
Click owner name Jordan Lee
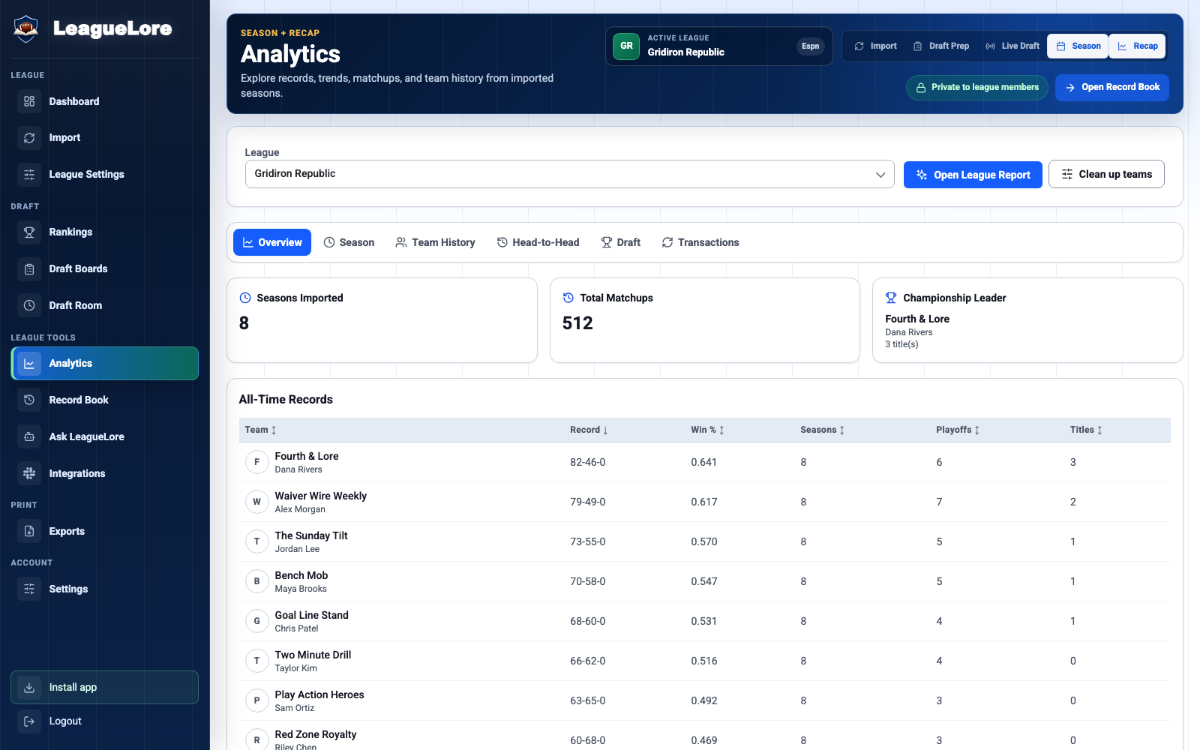click(x=297, y=549)
